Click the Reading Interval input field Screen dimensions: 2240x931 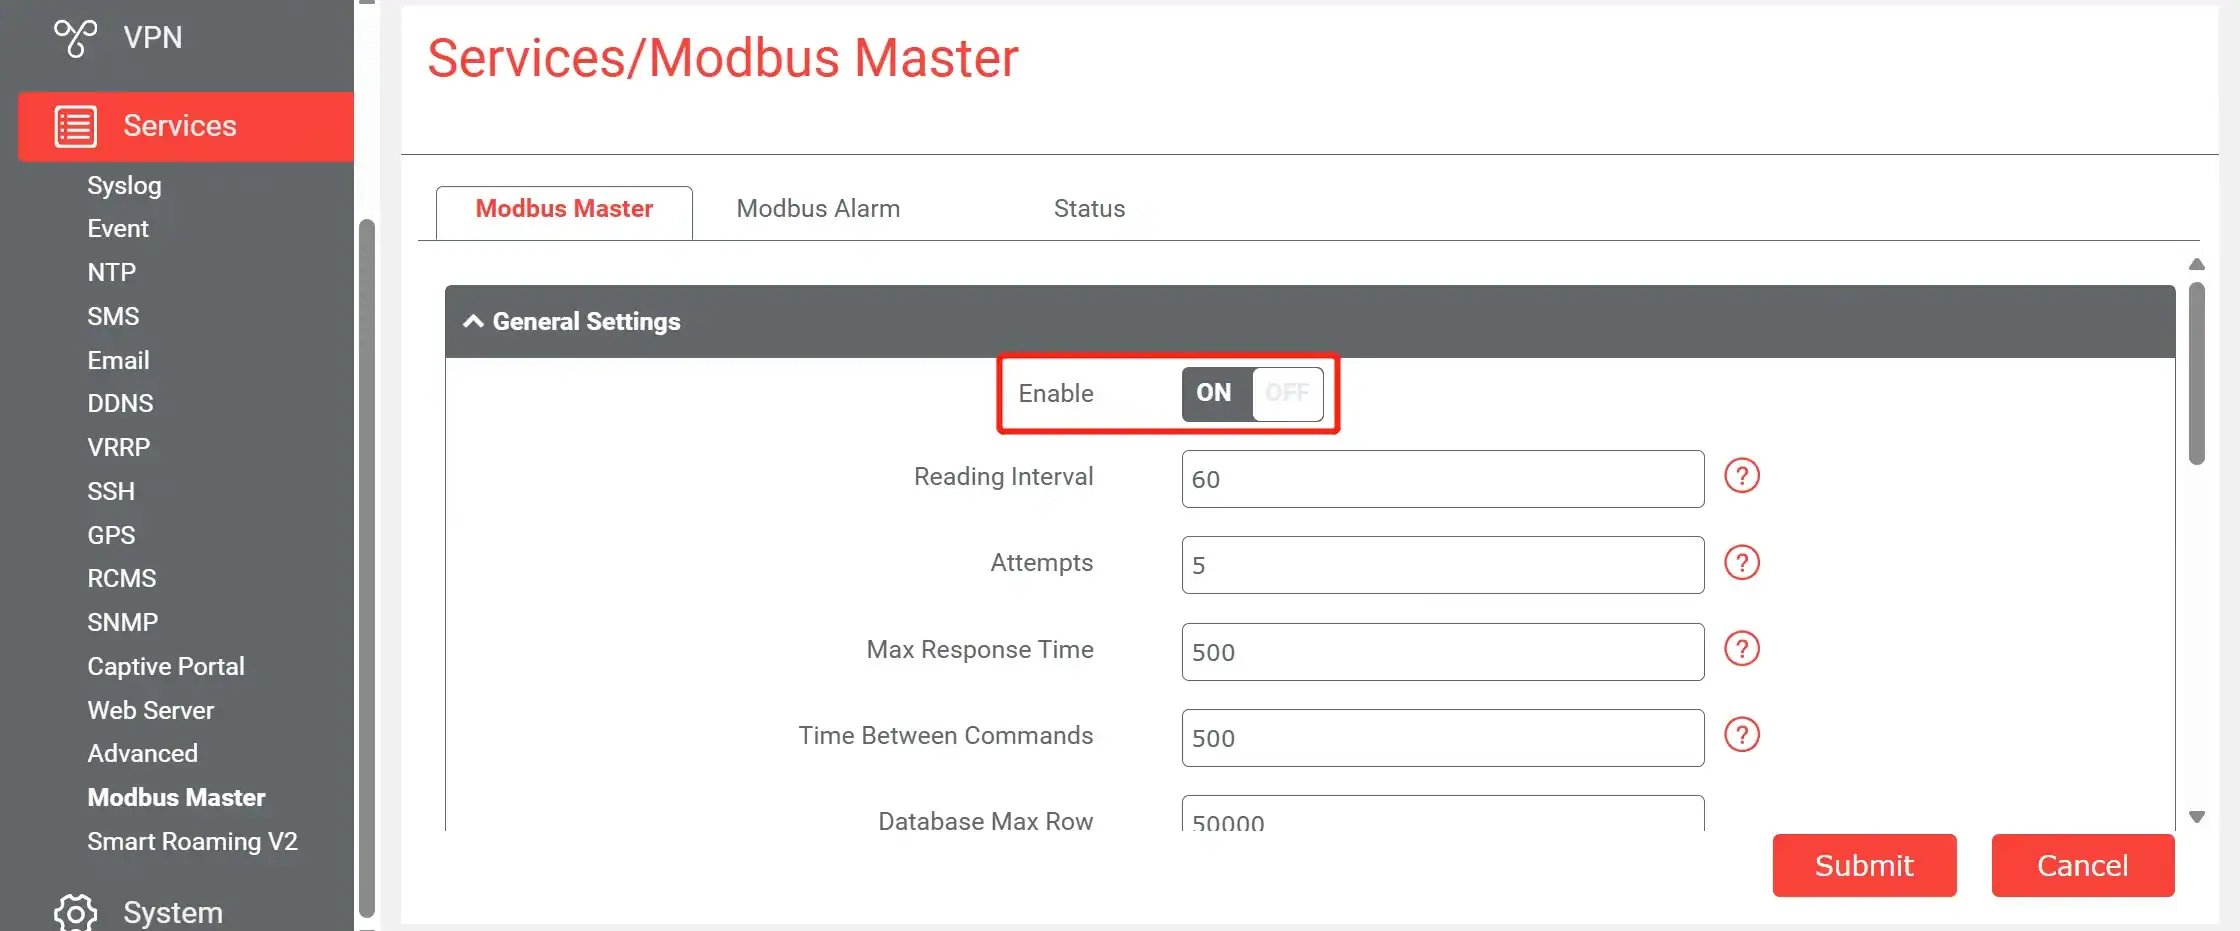(1441, 478)
